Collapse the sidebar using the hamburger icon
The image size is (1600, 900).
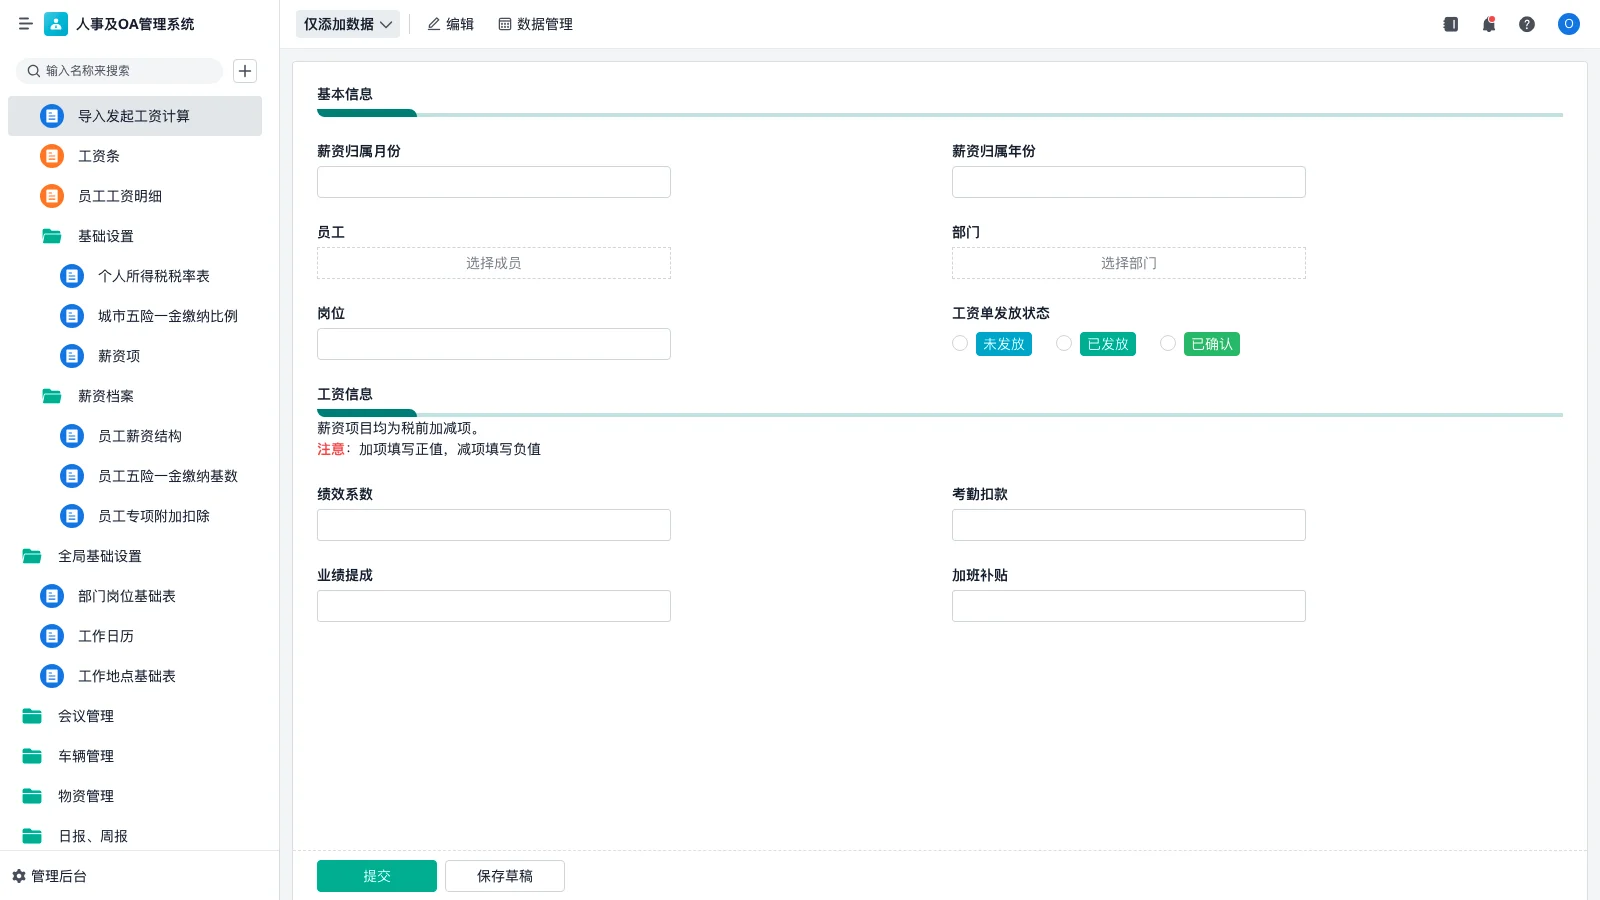pyautogui.click(x=25, y=24)
